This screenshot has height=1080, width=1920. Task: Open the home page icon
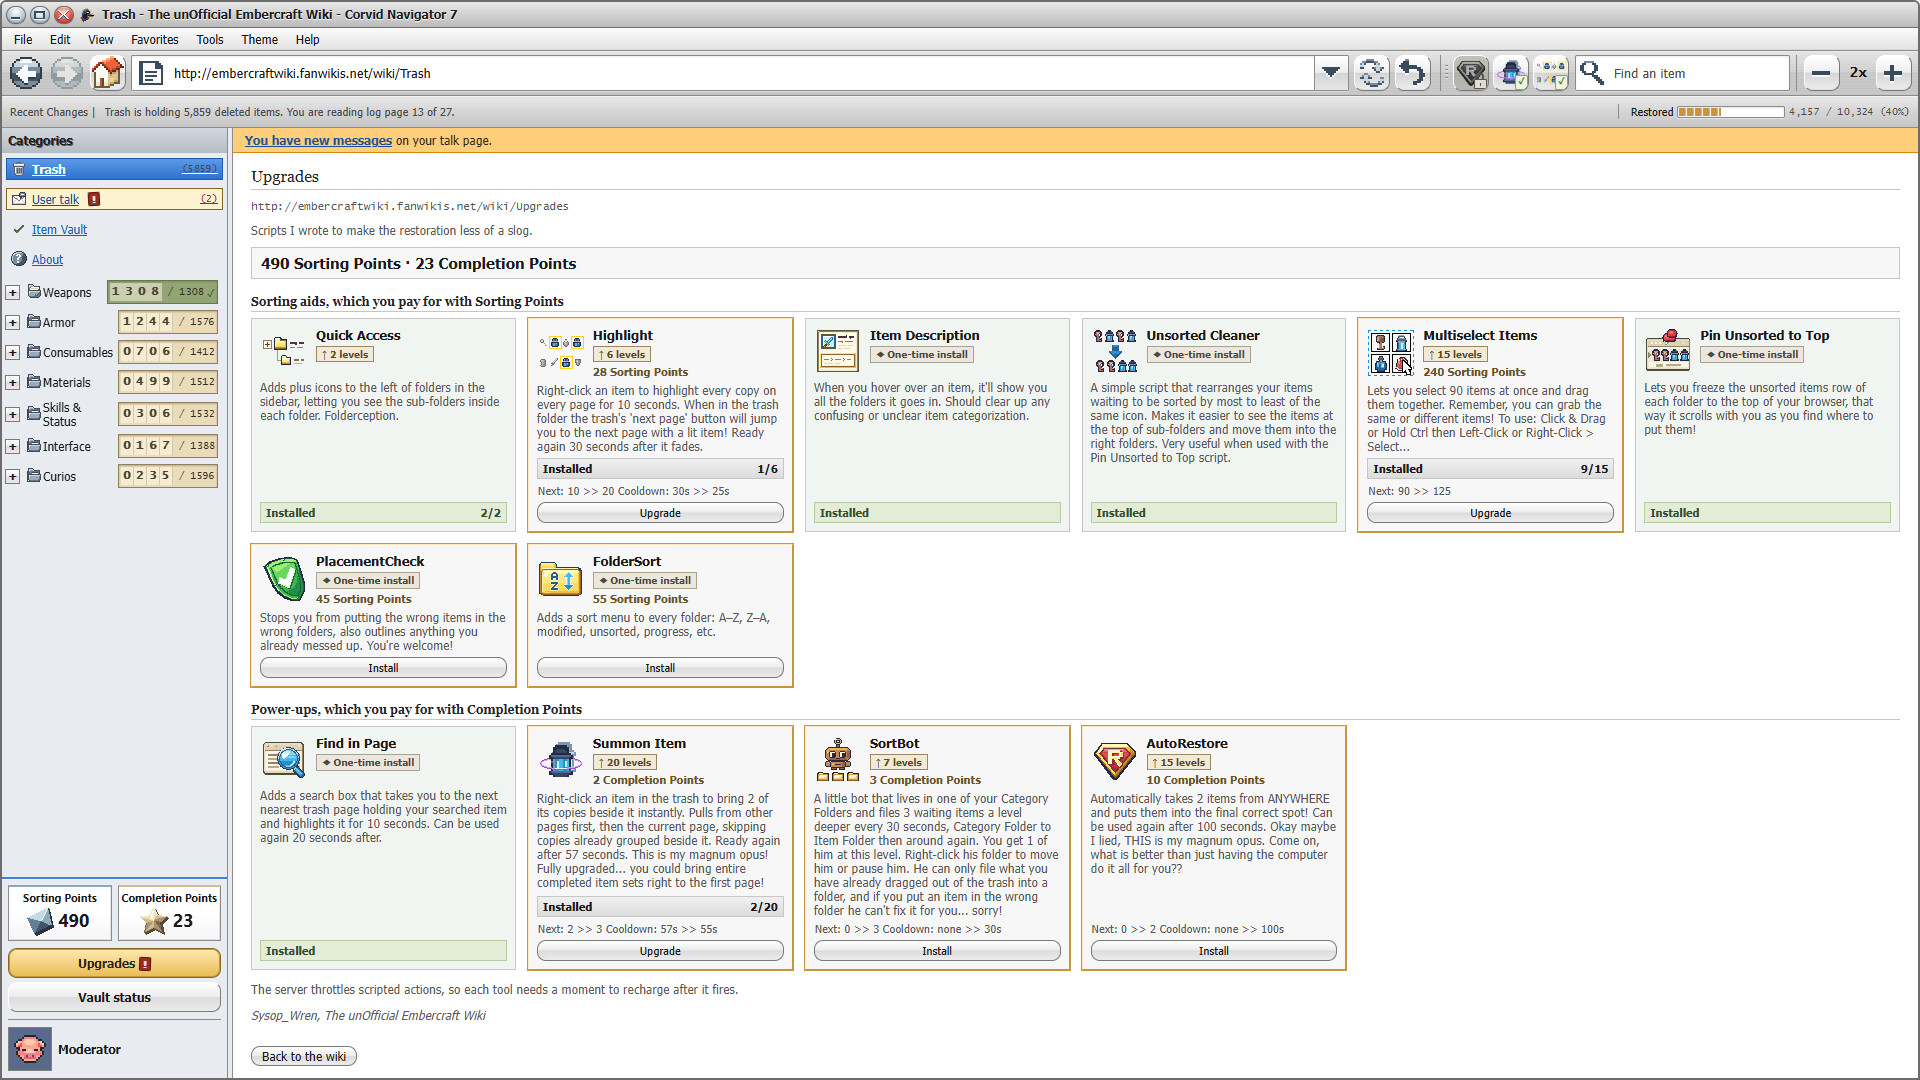tap(107, 73)
